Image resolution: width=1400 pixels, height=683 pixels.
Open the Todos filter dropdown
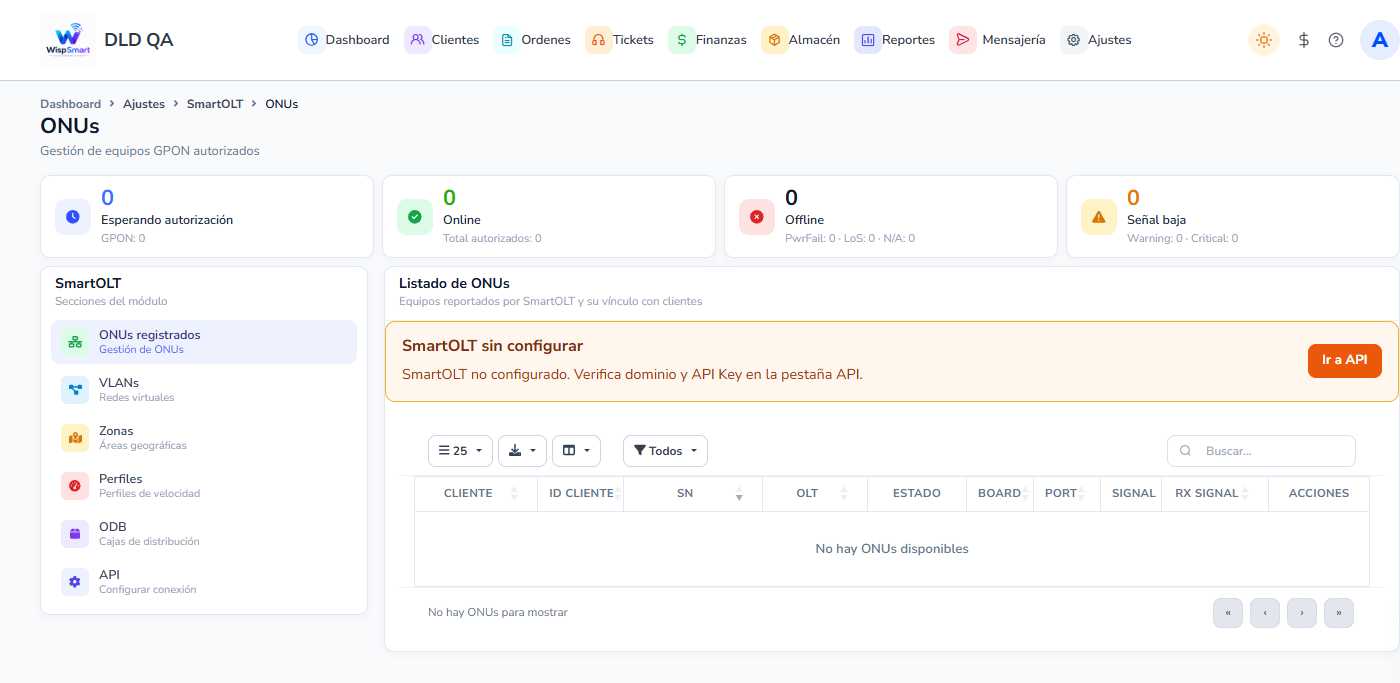pos(665,451)
